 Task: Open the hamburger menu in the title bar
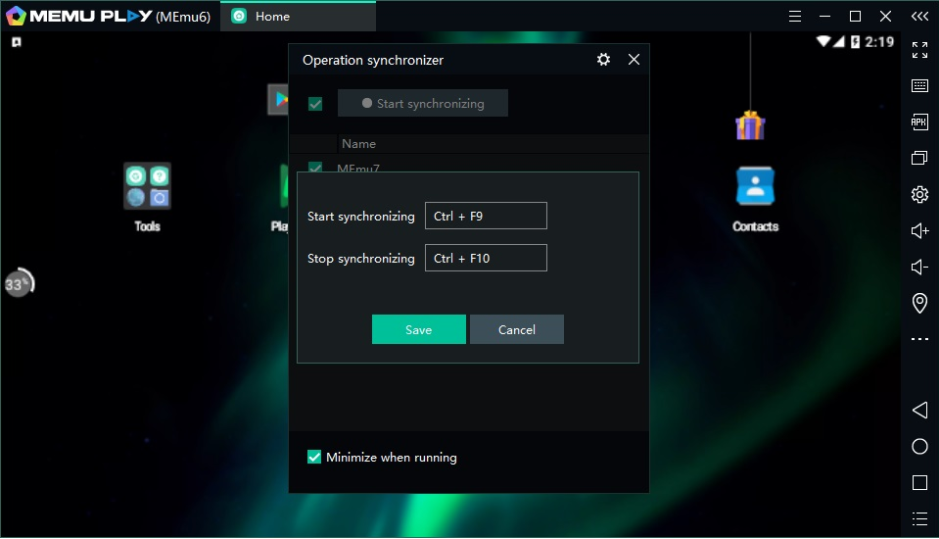[x=795, y=16]
